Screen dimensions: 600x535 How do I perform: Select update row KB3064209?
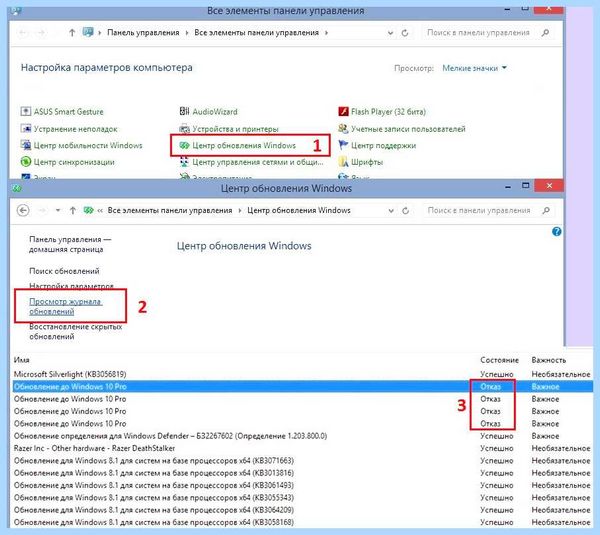click(x=302, y=510)
